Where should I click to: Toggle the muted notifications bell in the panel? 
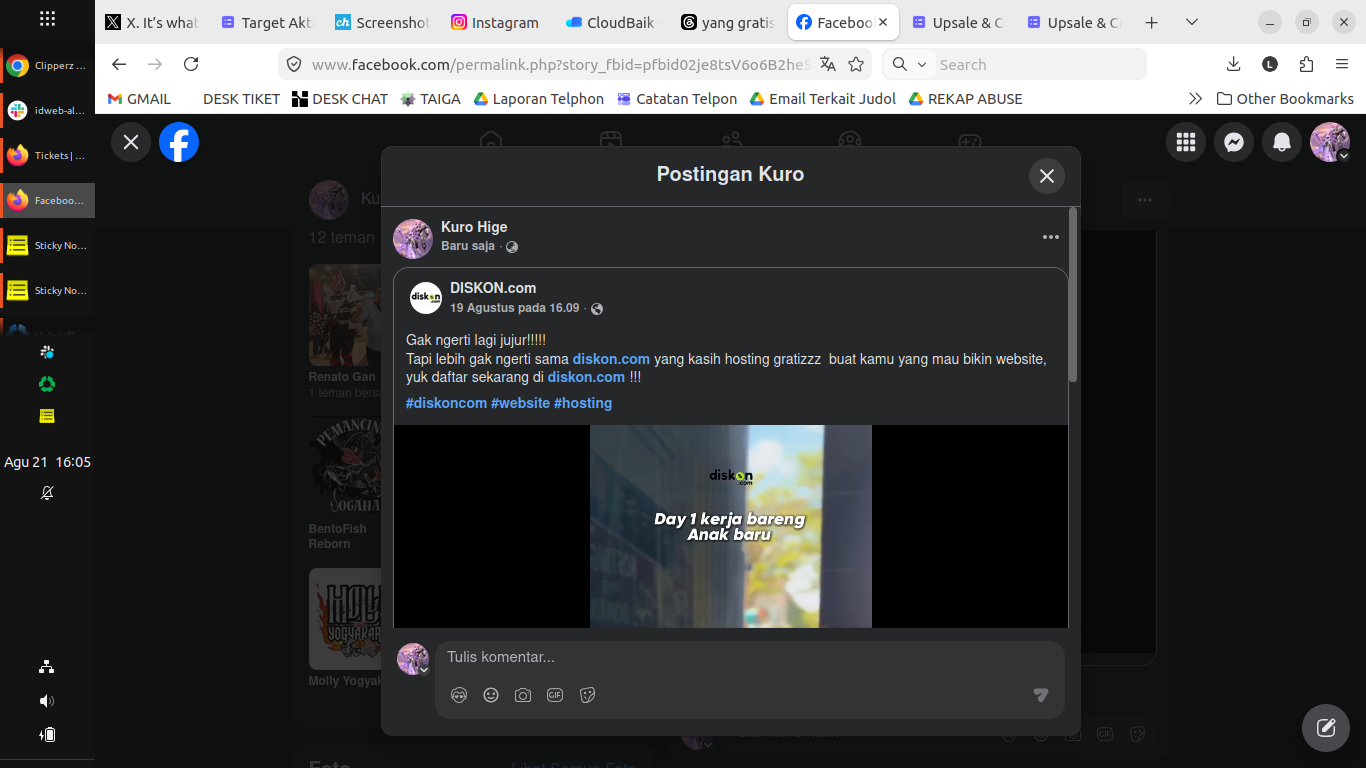[x=47, y=493]
